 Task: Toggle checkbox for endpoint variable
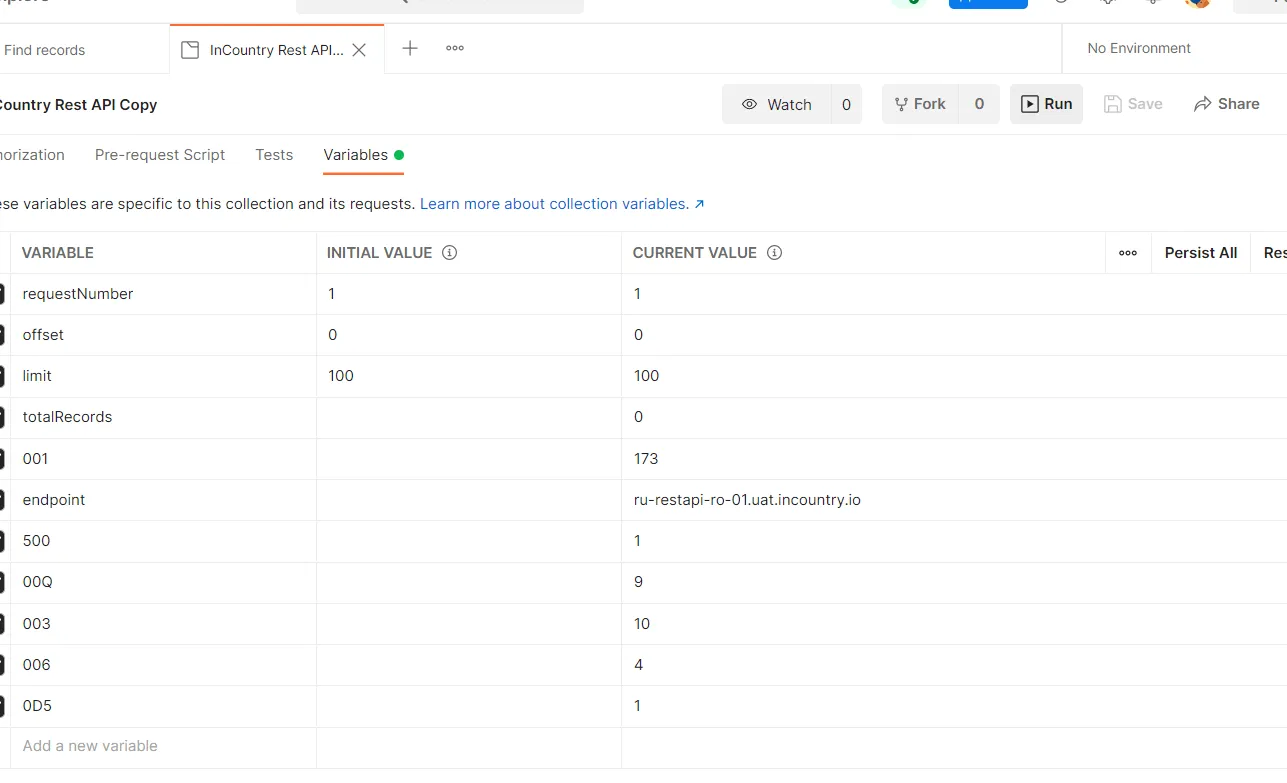(2, 500)
